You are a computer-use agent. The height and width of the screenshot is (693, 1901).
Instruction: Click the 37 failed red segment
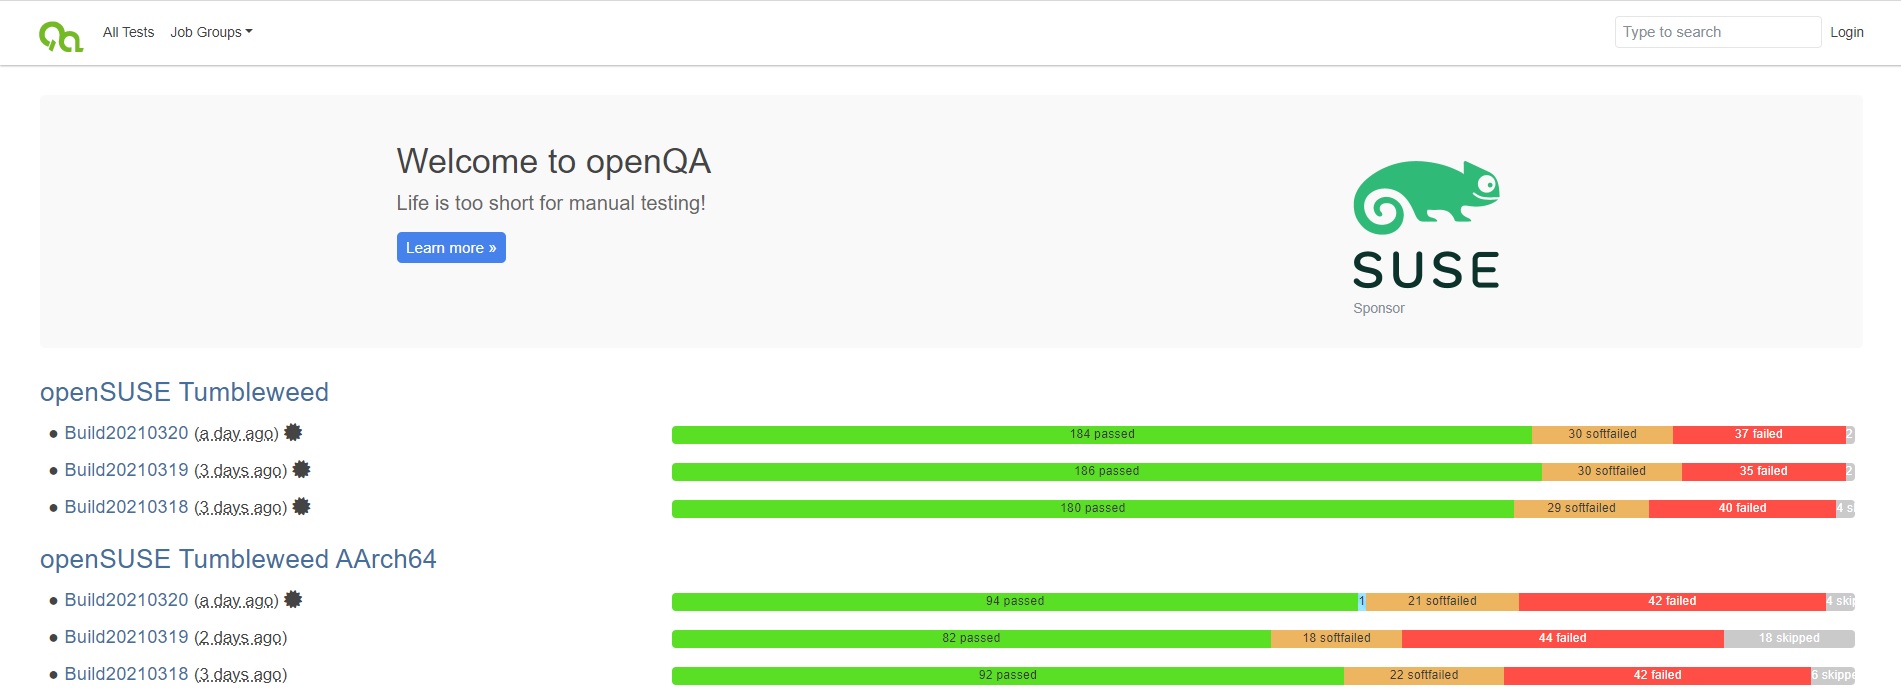pos(1758,434)
